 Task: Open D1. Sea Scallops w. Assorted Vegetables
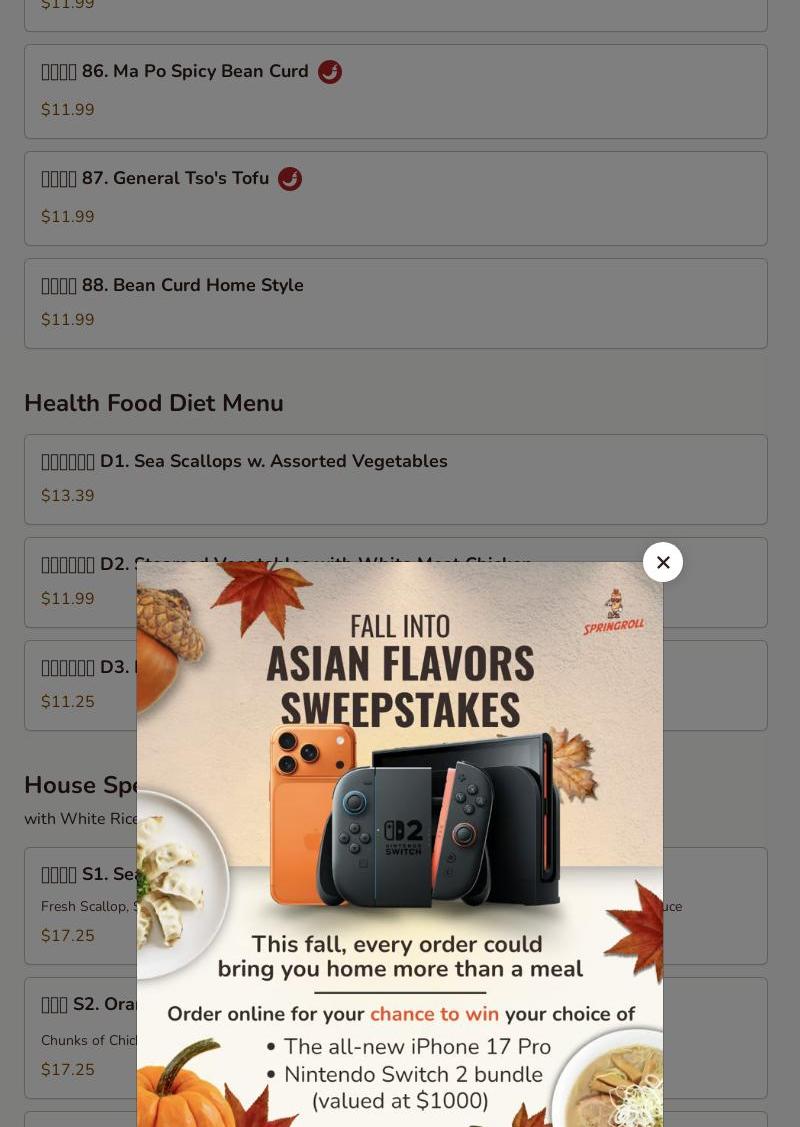click(396, 479)
